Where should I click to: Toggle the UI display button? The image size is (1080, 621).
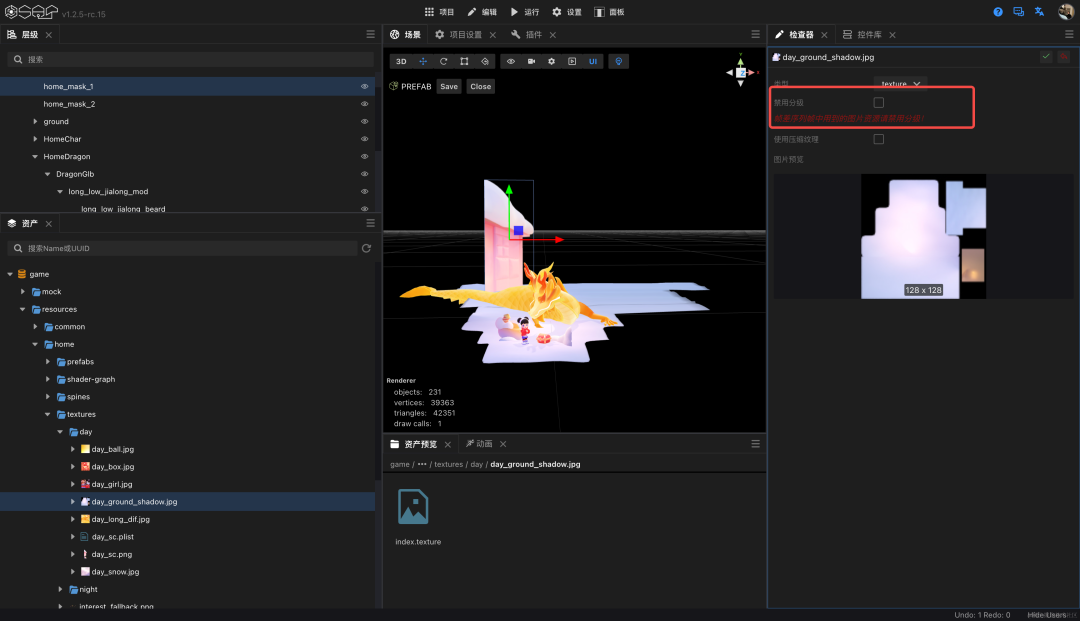(x=592, y=61)
